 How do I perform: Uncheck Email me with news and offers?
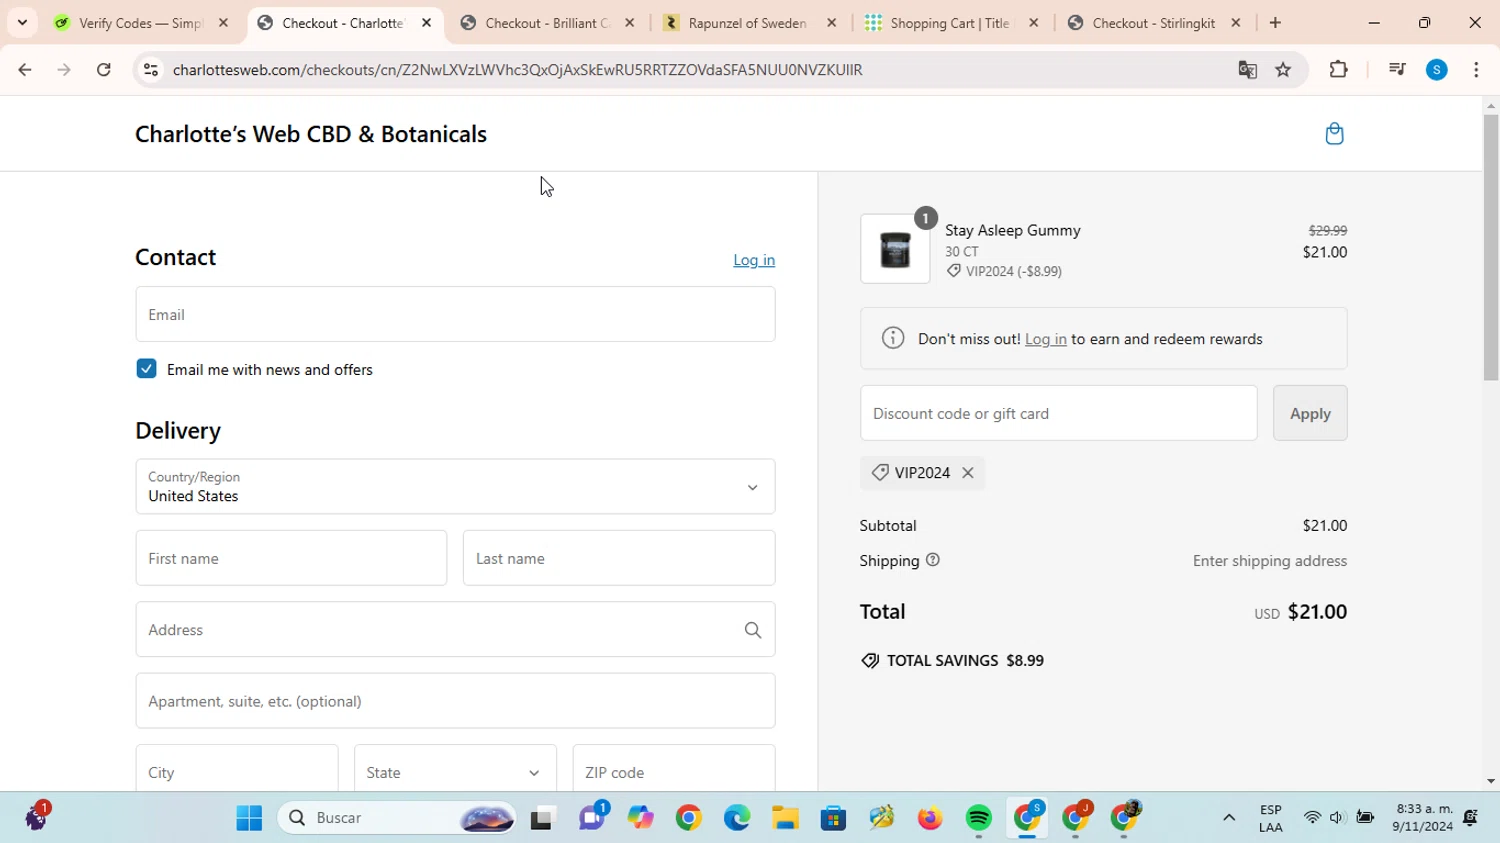click(x=147, y=369)
